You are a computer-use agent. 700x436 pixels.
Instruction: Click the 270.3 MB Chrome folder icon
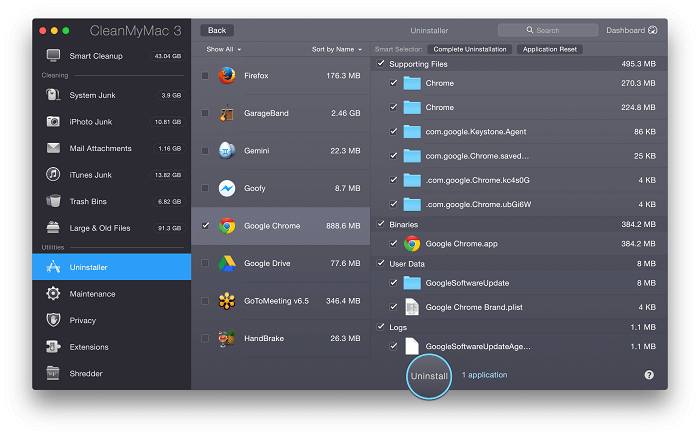tap(412, 83)
